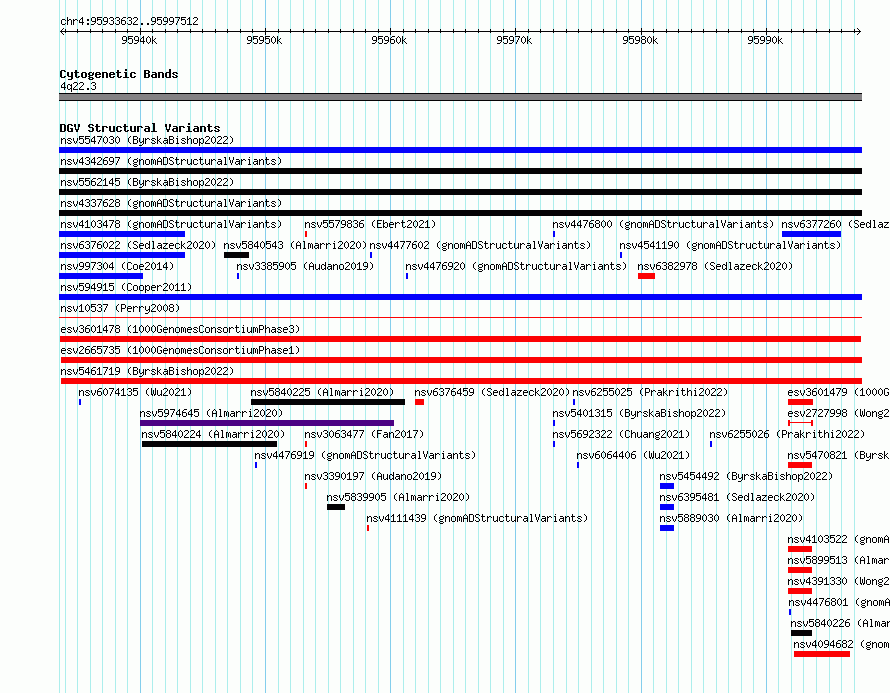This screenshot has width=890, height=693.
Task: Click nsv5840226 variant label
Action: pyautogui.click(x=840, y=623)
